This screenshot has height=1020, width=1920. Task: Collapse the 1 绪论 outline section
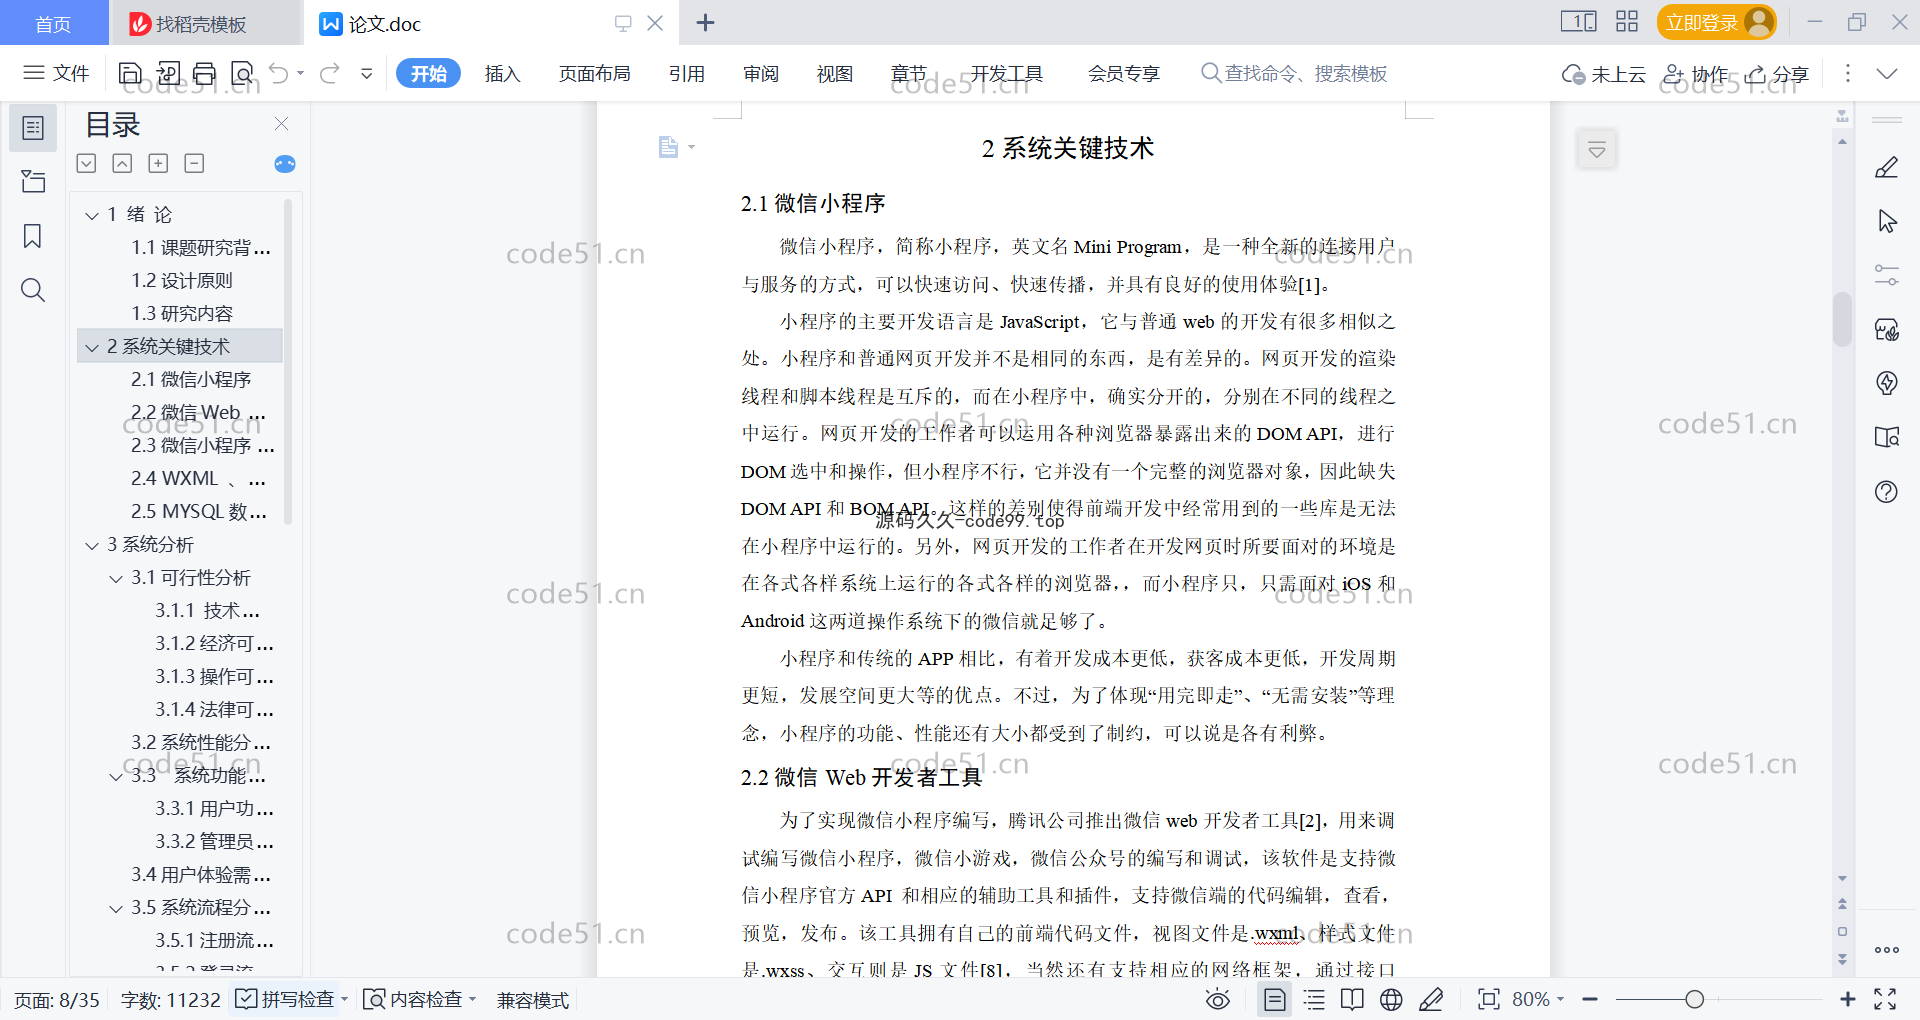[92, 215]
